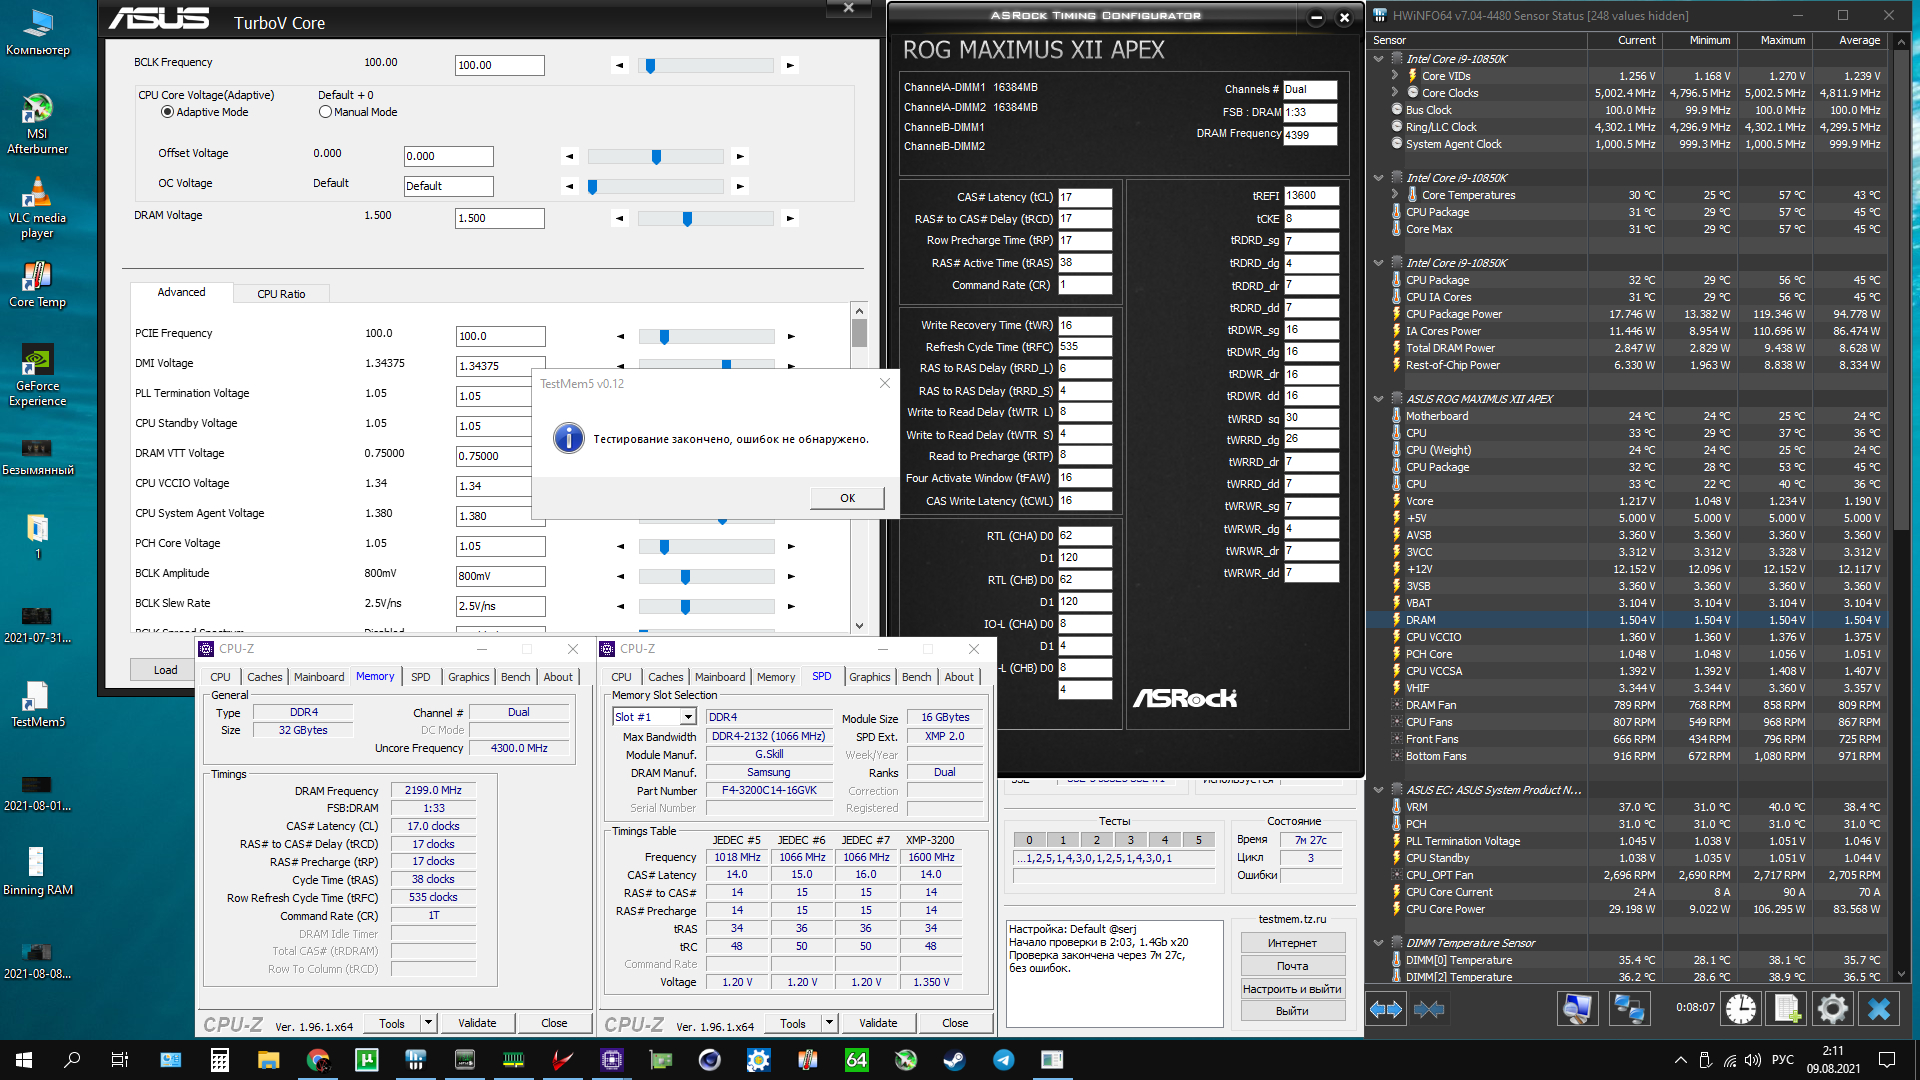Viewport: 1920px width, 1080px height.
Task: Select Adaptive Mode radio button
Action: click(x=167, y=112)
